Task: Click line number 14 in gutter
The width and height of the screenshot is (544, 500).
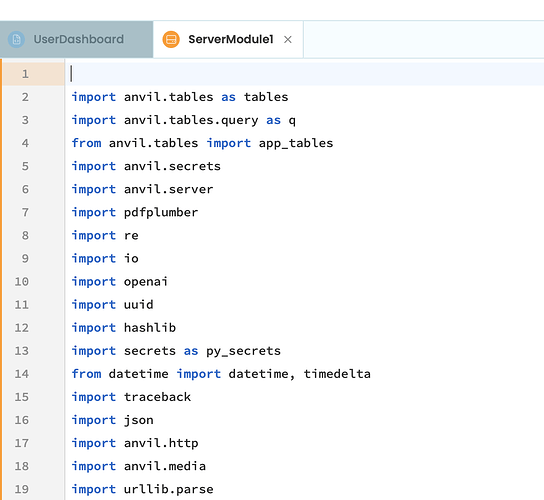Action: (x=22, y=374)
